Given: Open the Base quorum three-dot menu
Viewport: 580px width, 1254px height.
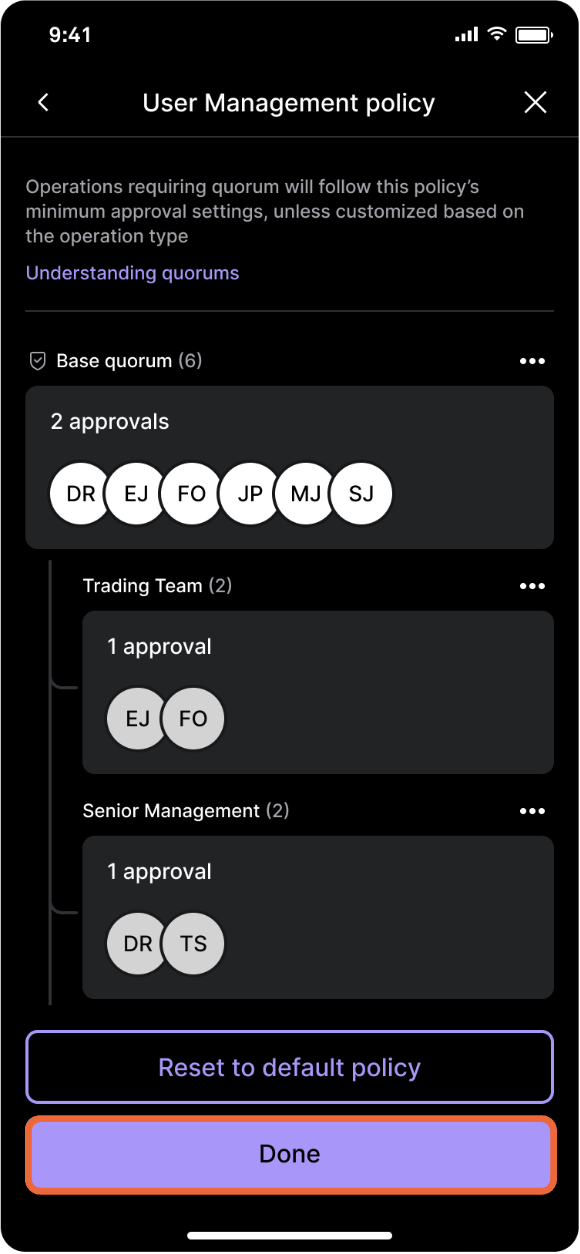Looking at the screenshot, I should click(x=532, y=361).
